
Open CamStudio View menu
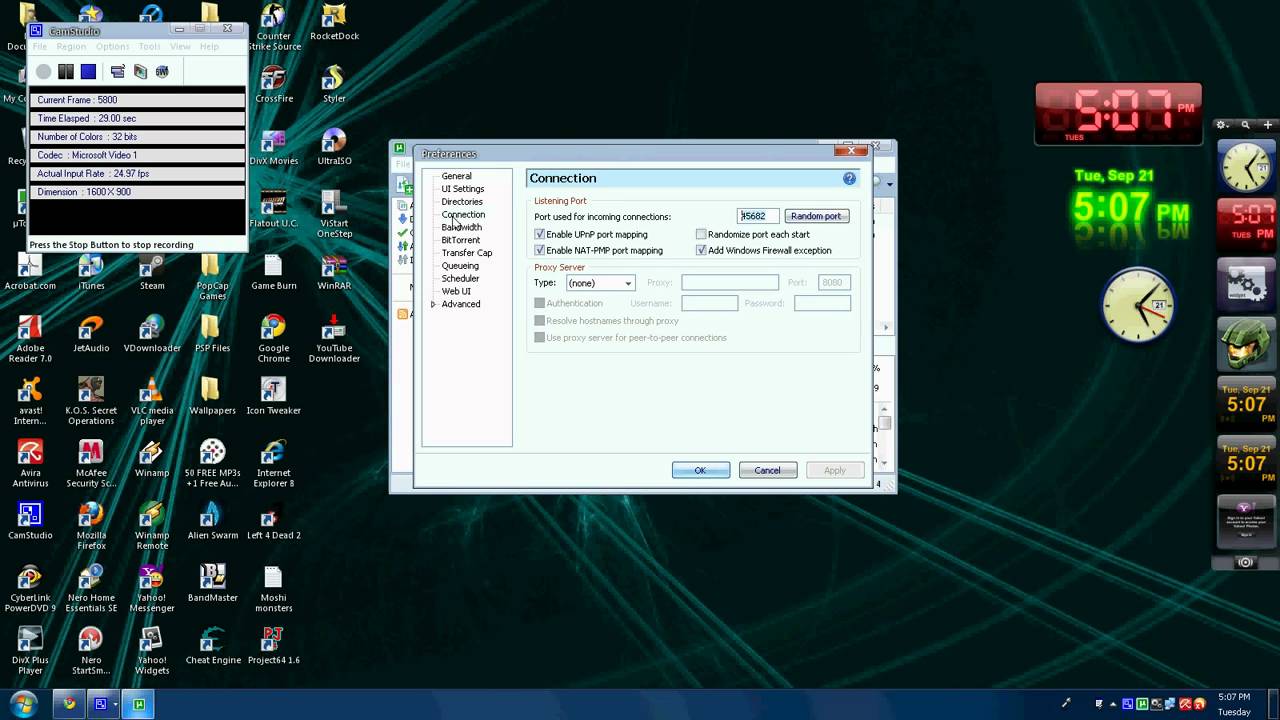pyautogui.click(x=180, y=47)
